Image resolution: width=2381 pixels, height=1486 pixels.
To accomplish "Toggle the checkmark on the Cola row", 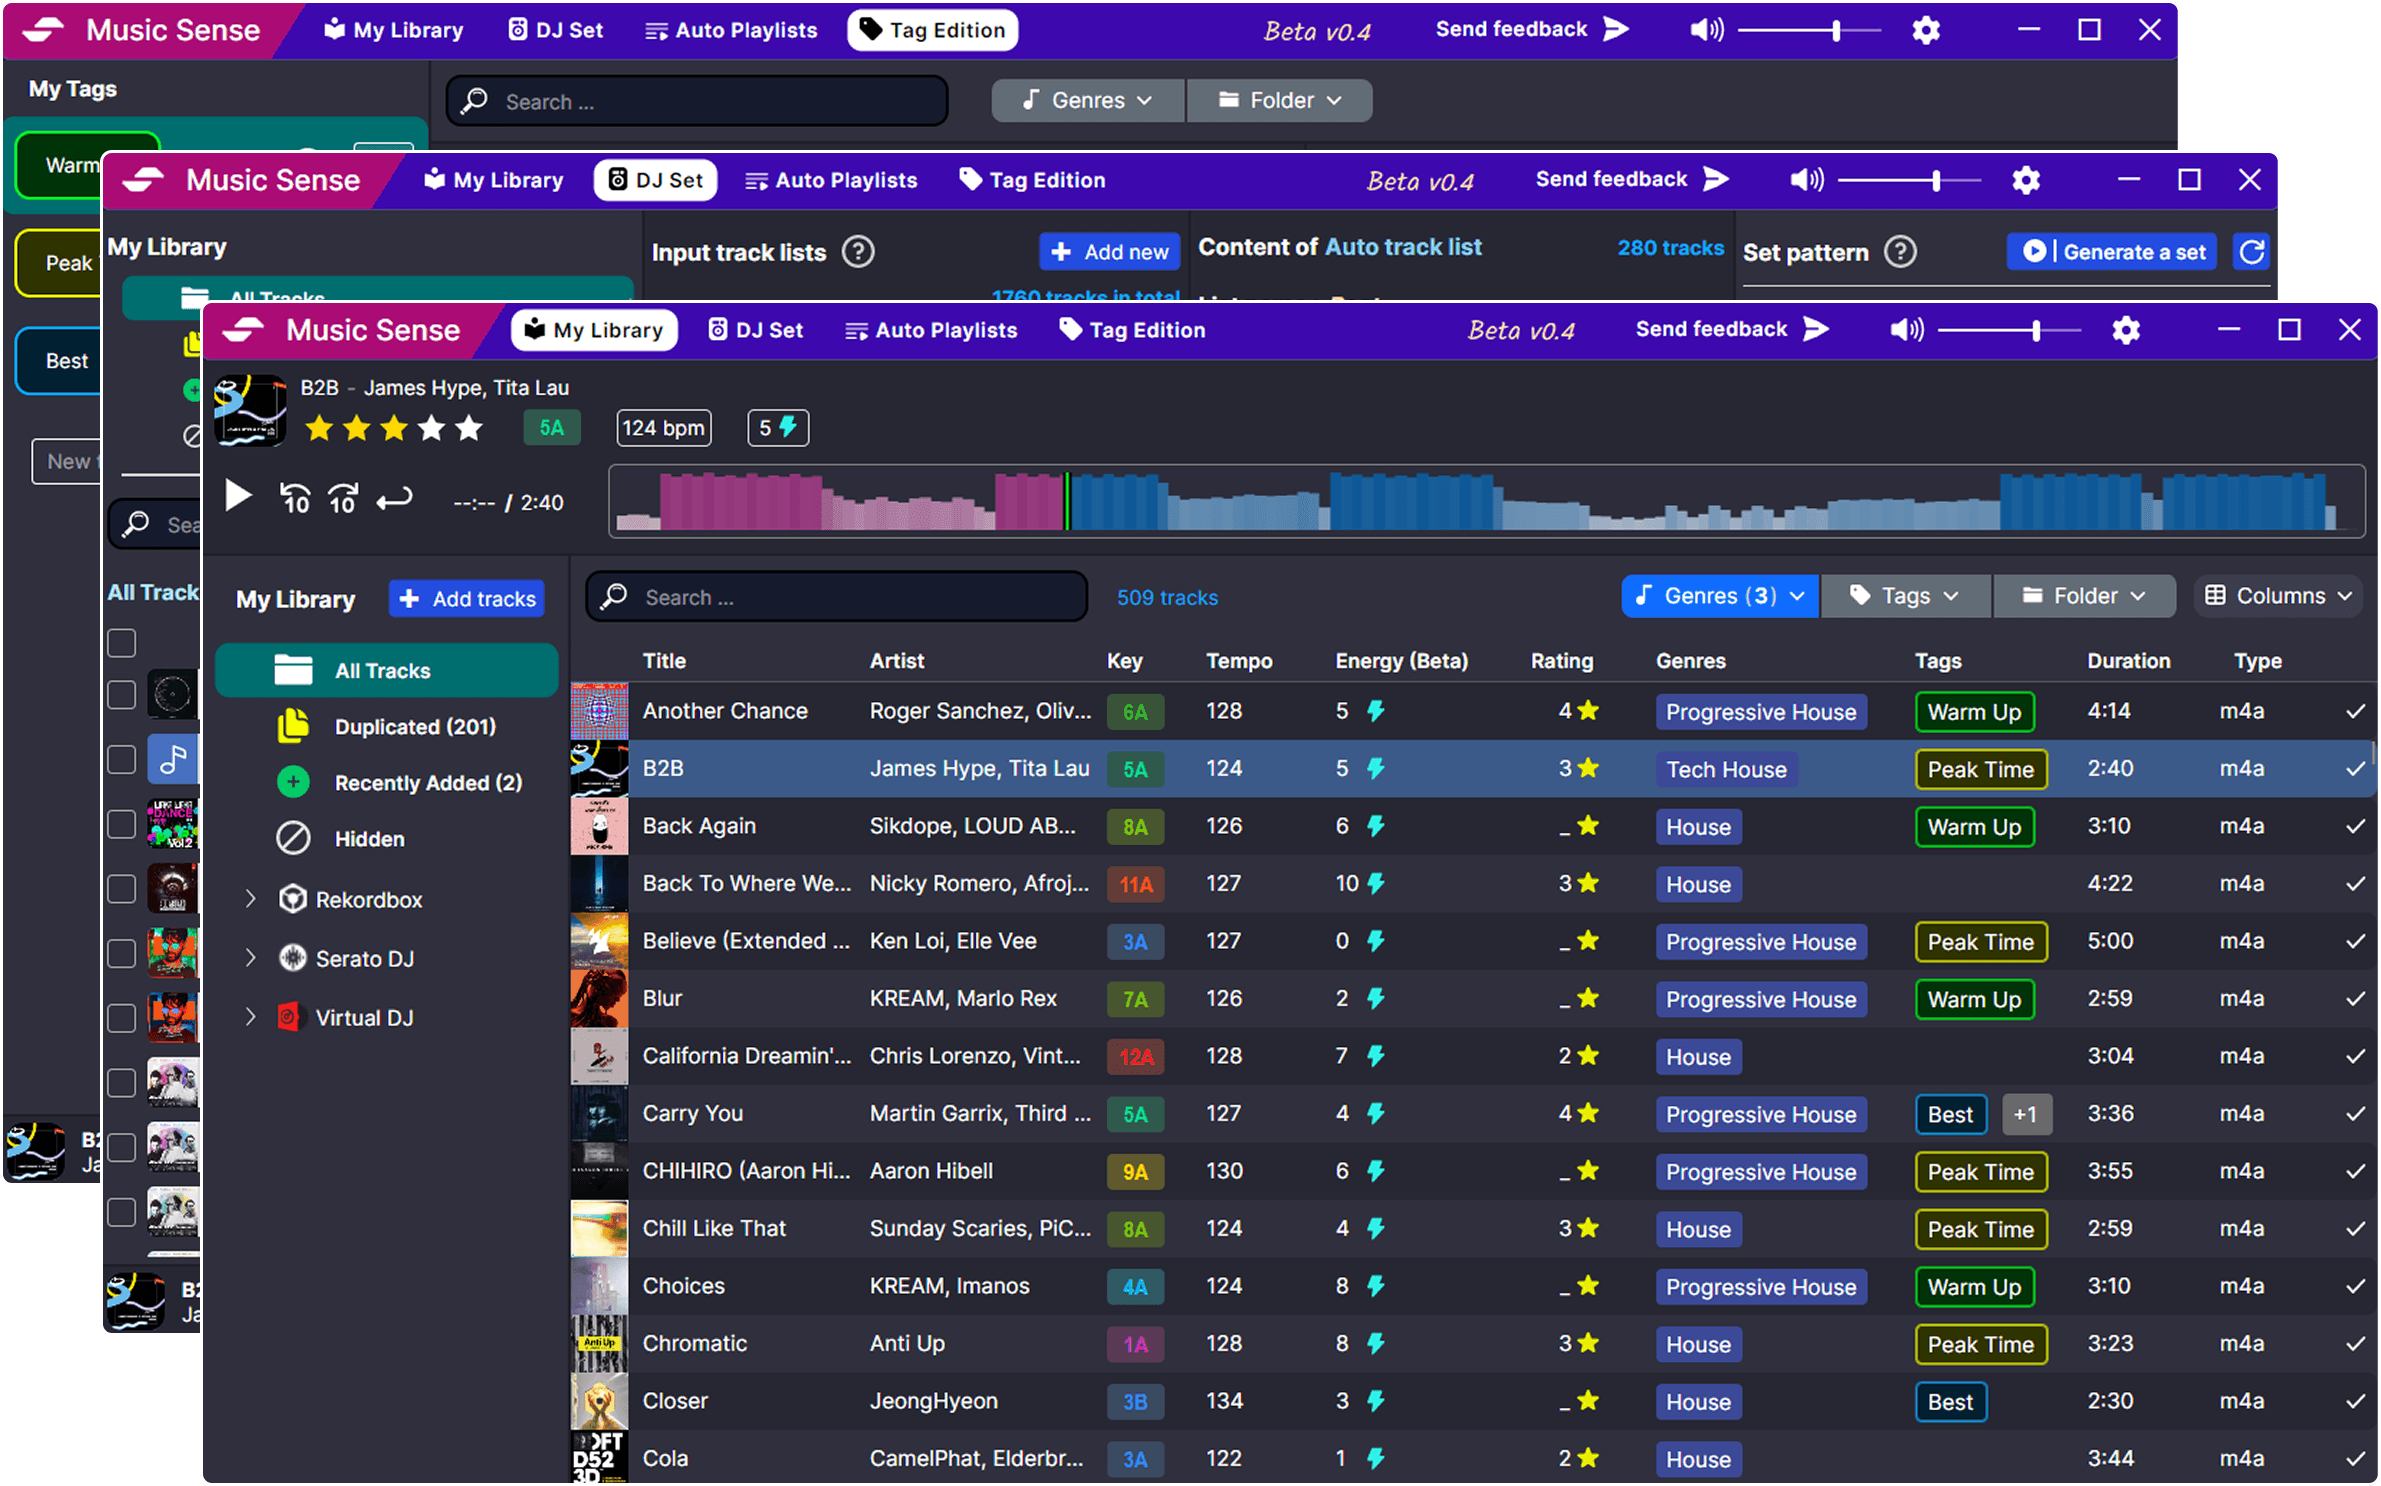I will [2355, 1459].
